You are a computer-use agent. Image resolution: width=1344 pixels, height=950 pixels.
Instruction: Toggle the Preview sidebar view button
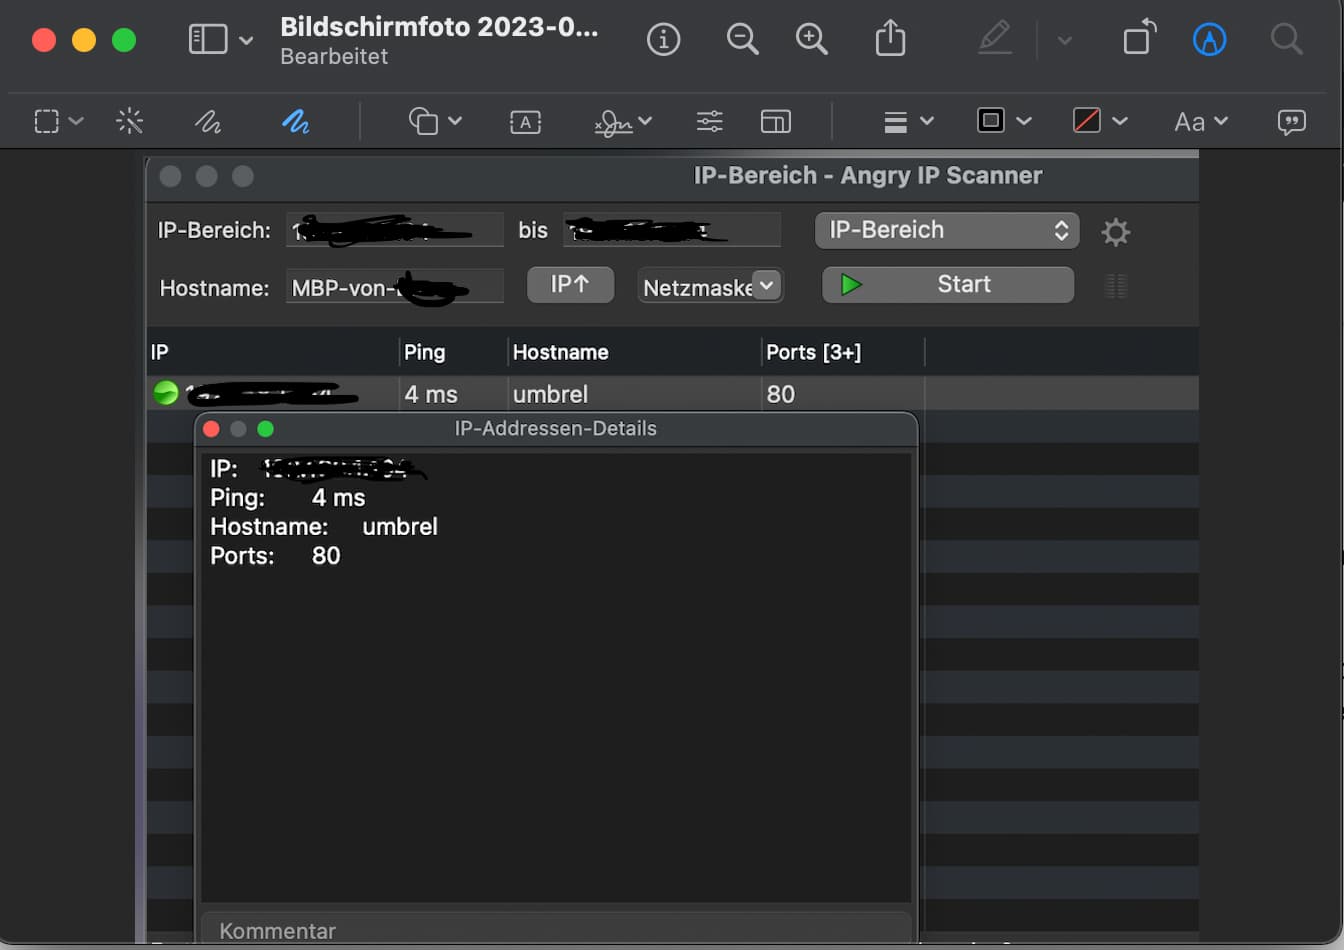click(208, 40)
